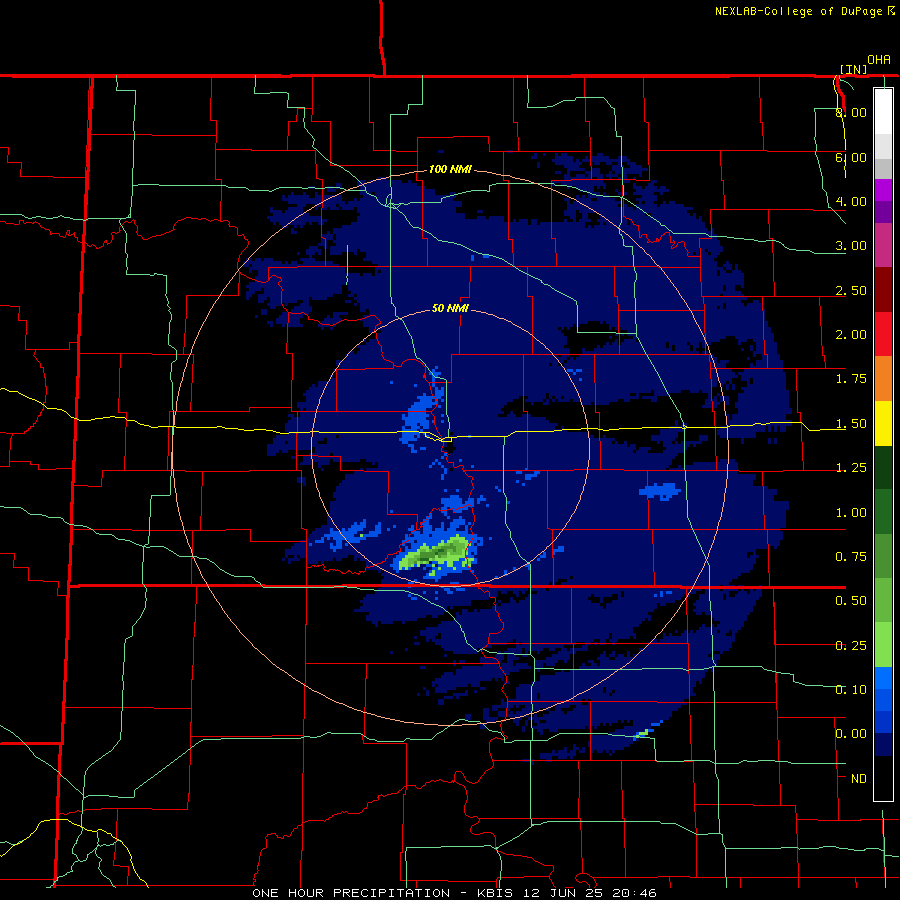Click the 0.10 legend value

click(x=851, y=690)
